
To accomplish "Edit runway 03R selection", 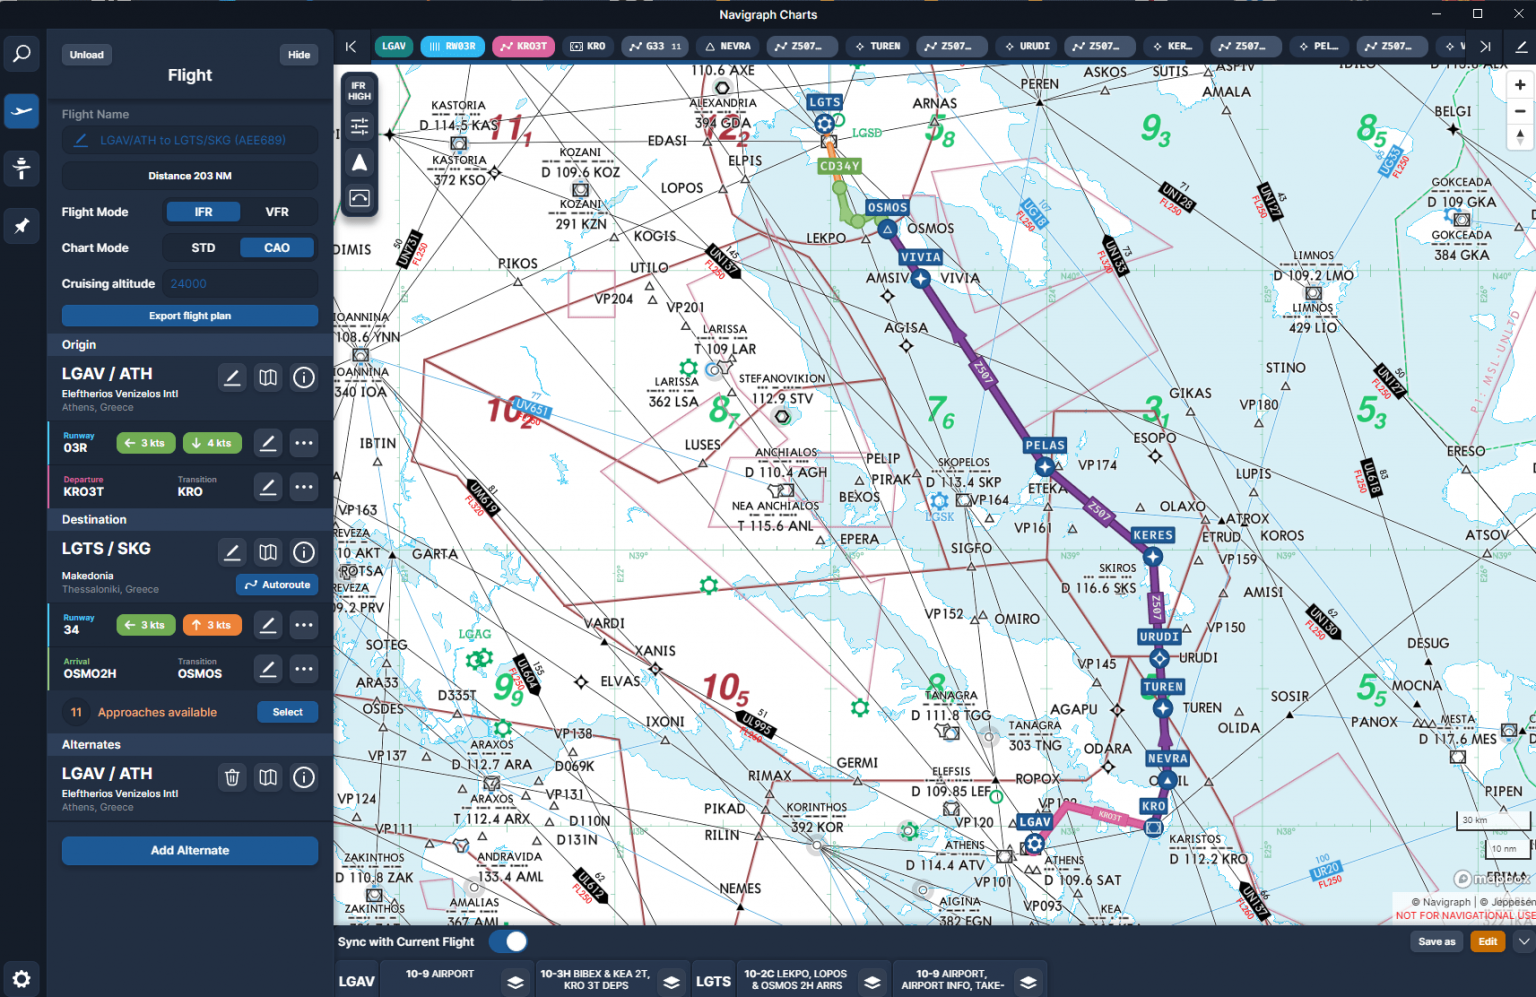I will (268, 443).
